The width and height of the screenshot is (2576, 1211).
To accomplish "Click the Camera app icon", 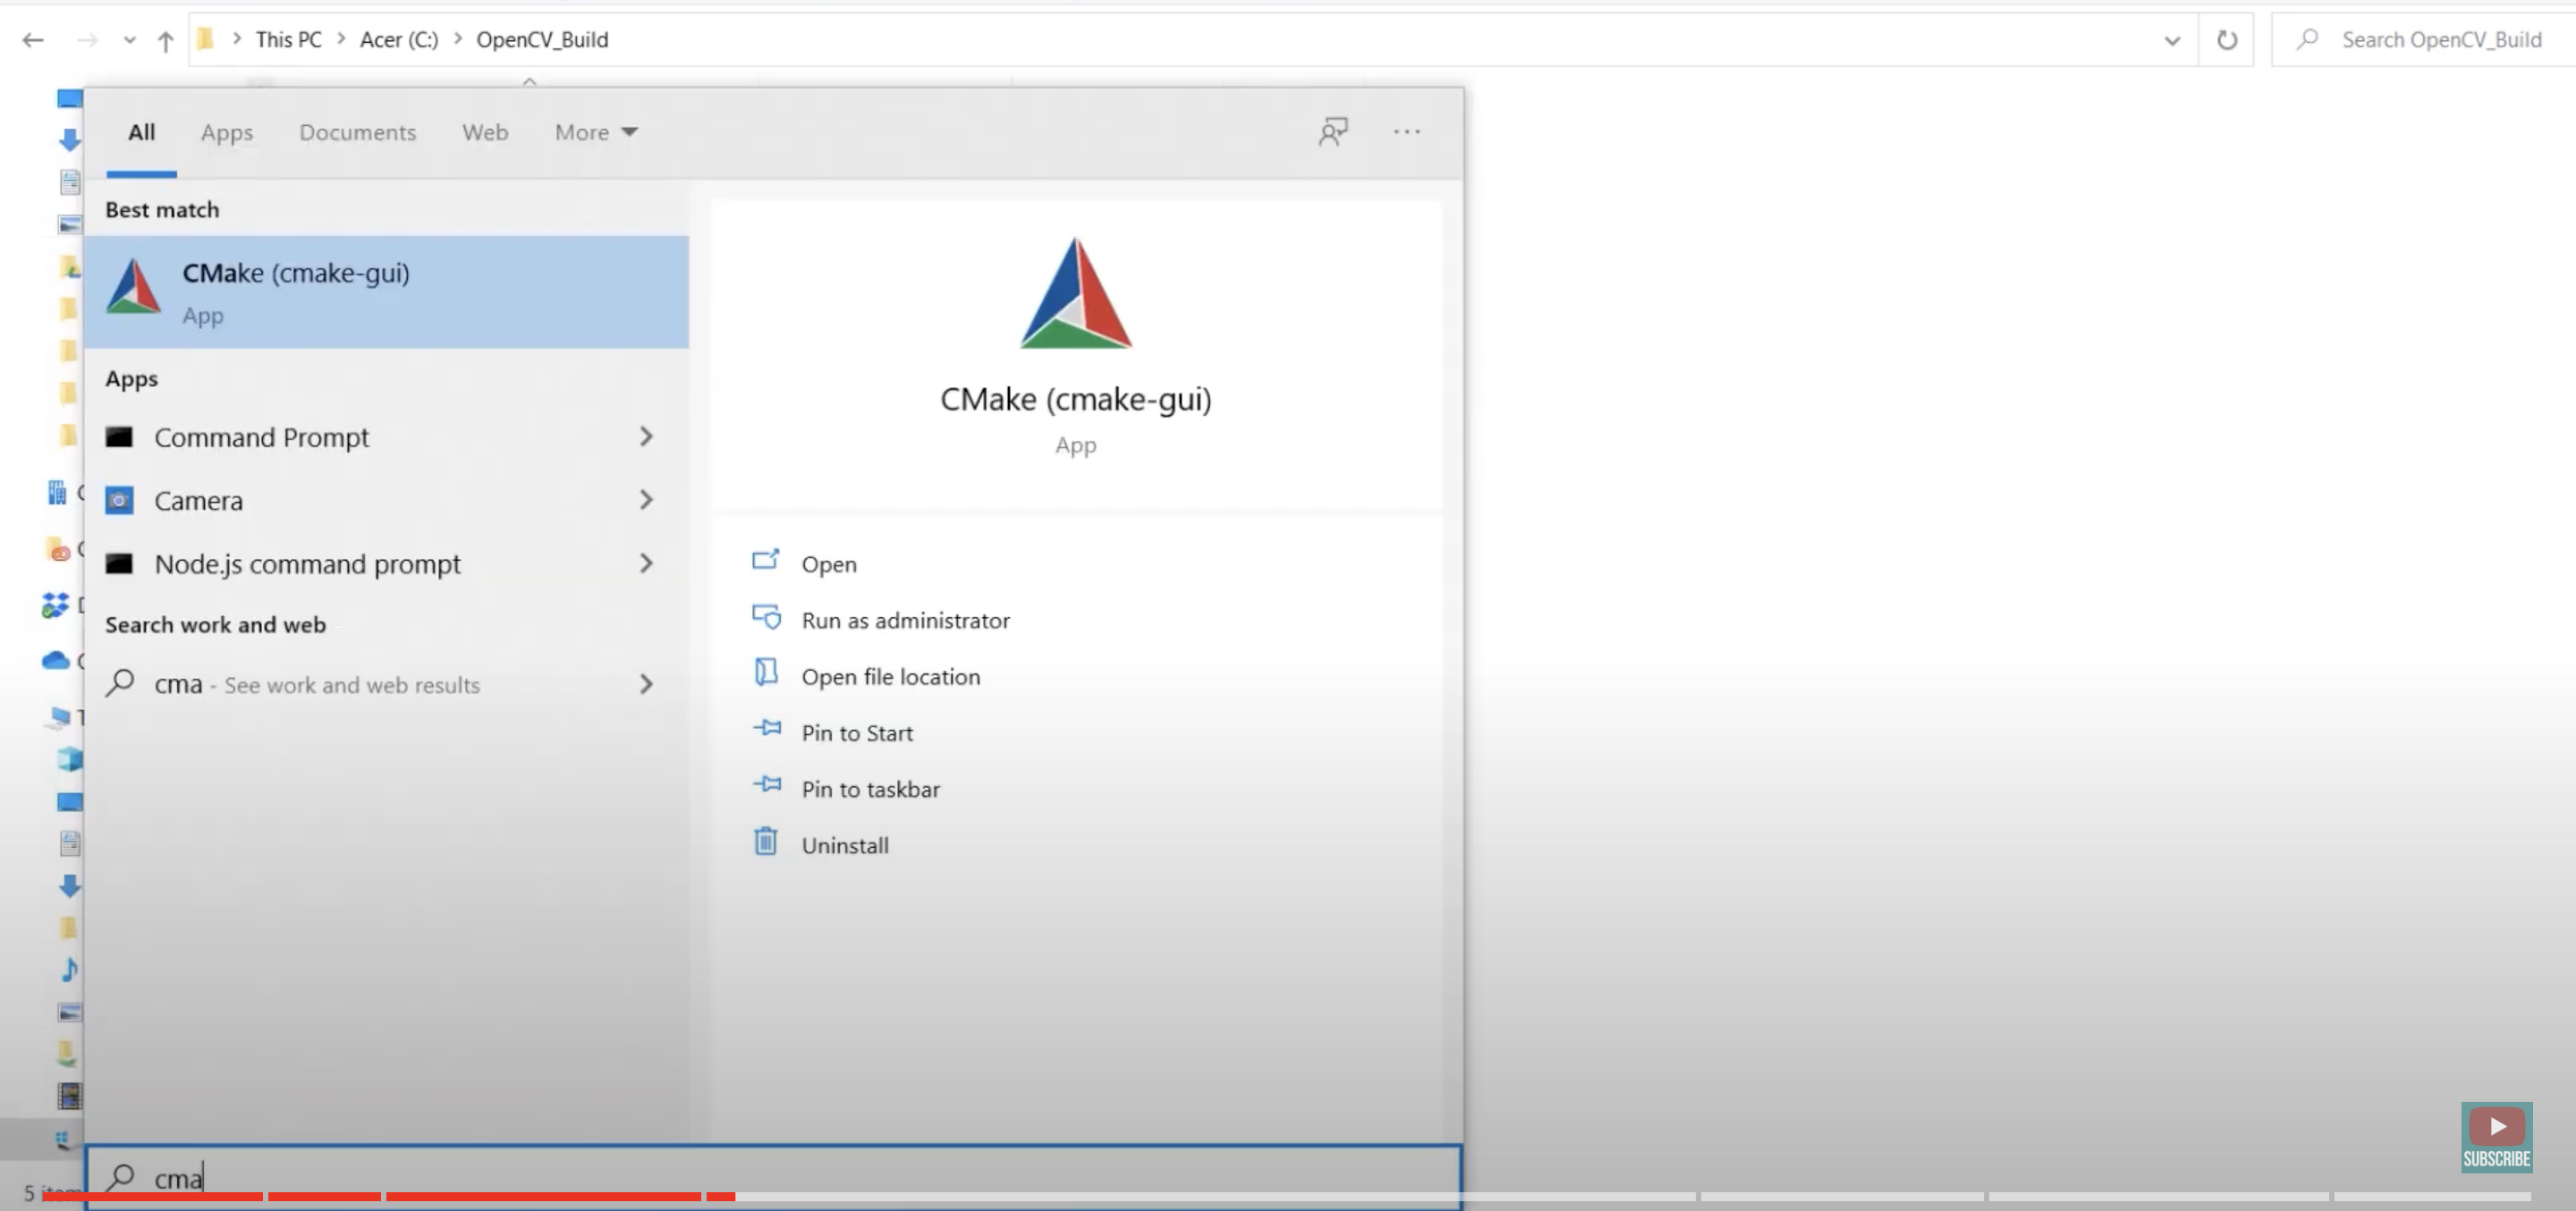I will tap(119, 500).
